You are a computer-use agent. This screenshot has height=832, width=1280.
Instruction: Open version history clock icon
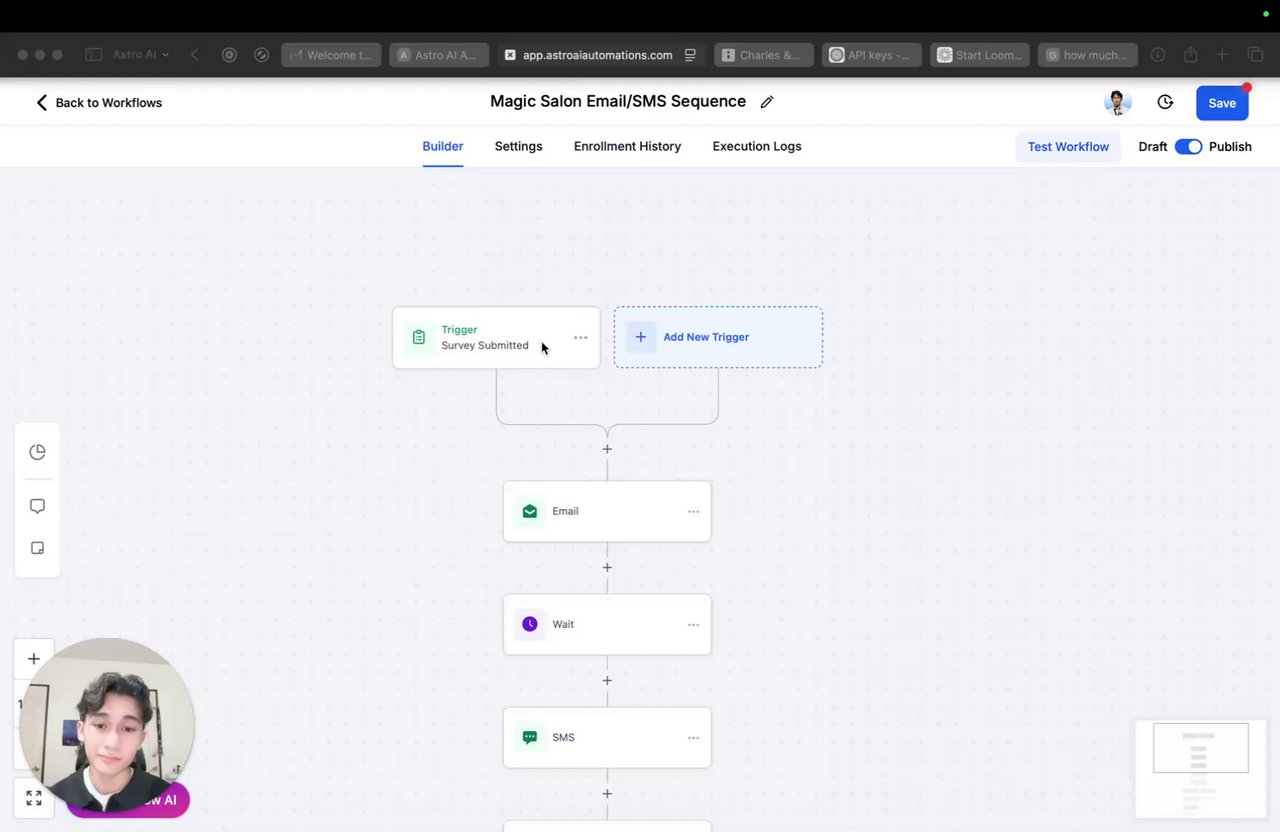point(1165,102)
